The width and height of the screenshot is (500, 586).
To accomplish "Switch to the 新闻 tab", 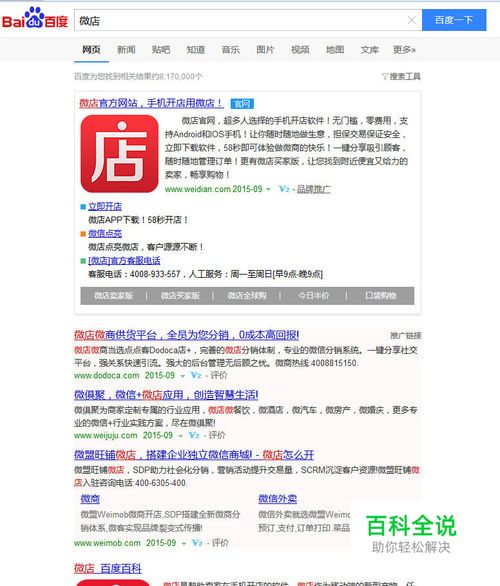I will click(x=126, y=50).
